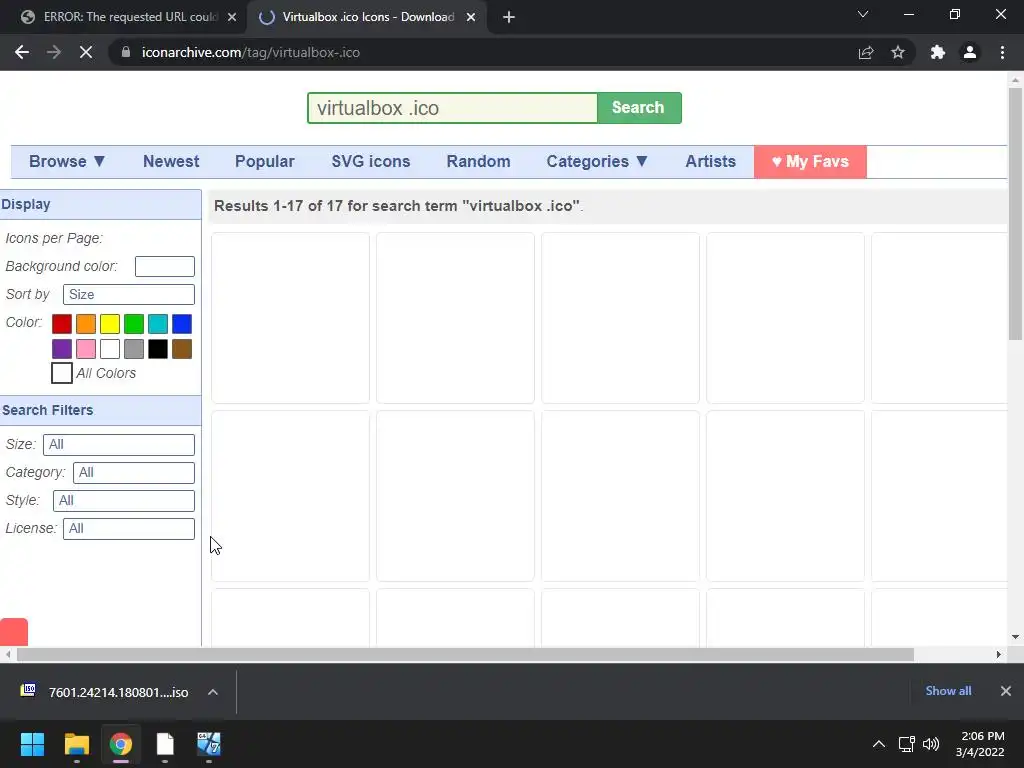Screen dimensions: 1024x768
Task: Show hidden system tray icons
Action: (x=879, y=744)
